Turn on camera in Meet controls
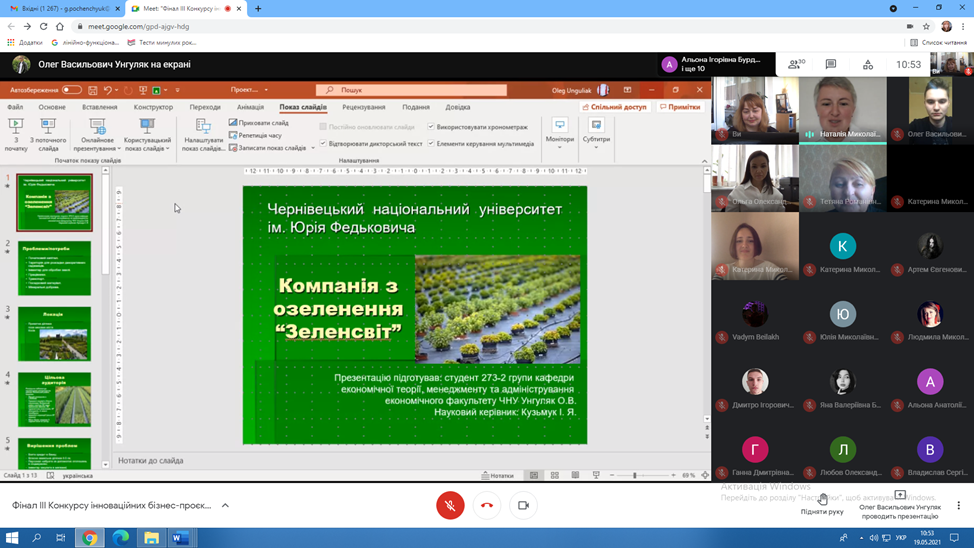 (523, 505)
